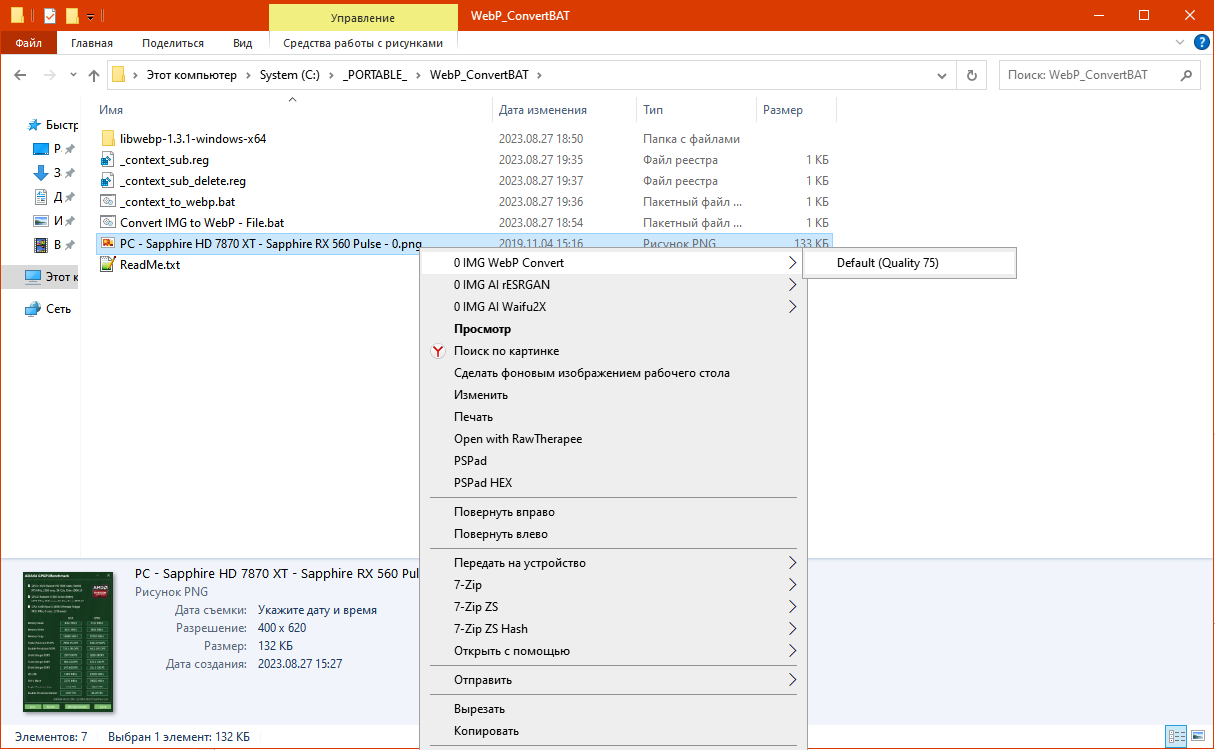Switch to large thumbnails view in status bar
The height and width of the screenshot is (750, 1215).
point(1198,737)
